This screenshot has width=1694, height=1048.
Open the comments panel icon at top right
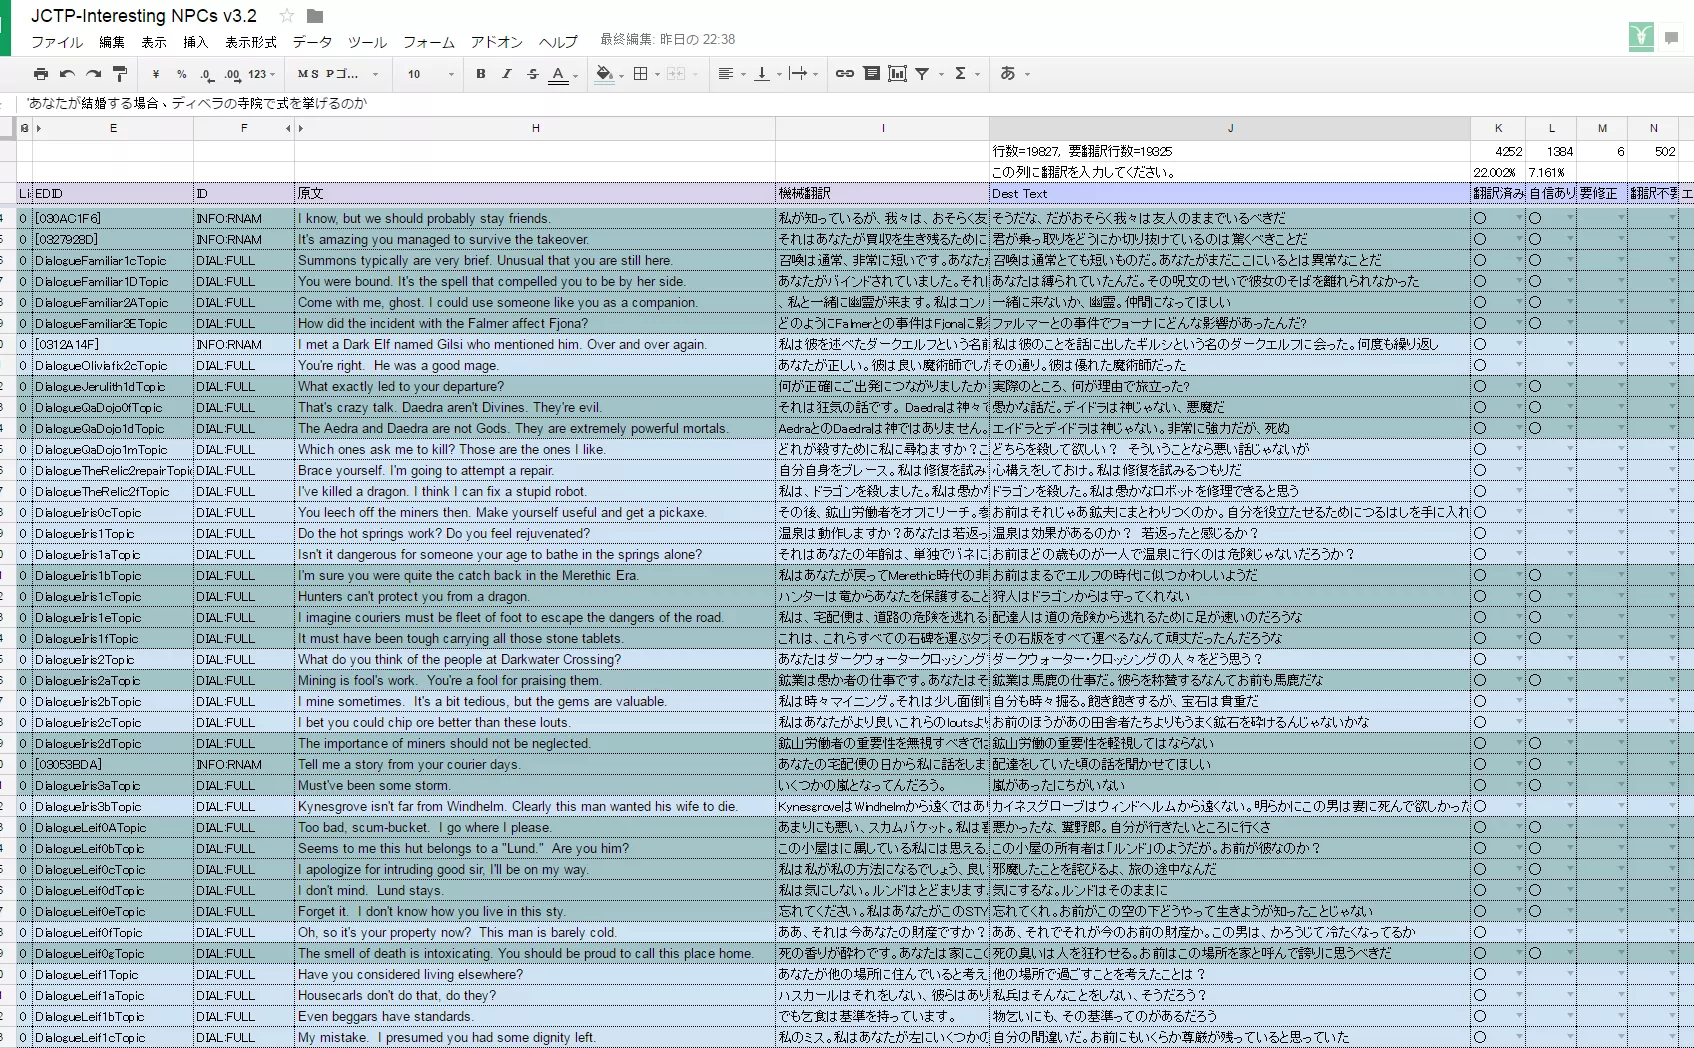tap(1672, 38)
